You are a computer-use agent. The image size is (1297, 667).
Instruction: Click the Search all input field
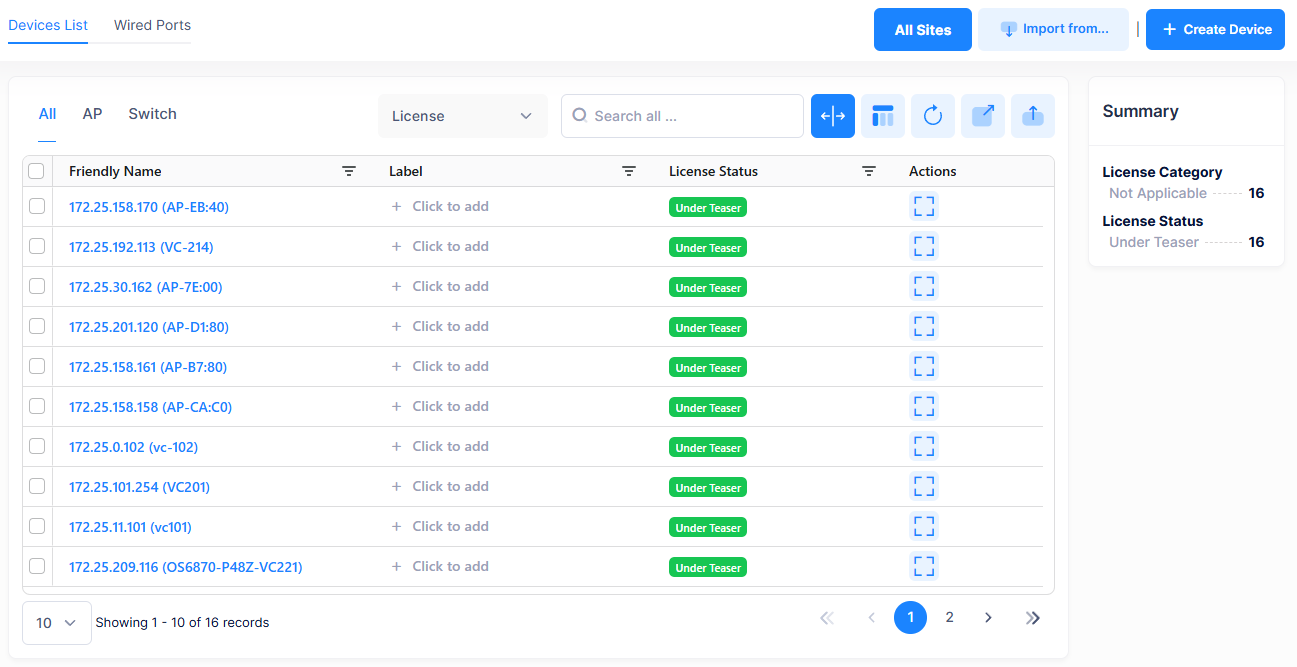690,116
